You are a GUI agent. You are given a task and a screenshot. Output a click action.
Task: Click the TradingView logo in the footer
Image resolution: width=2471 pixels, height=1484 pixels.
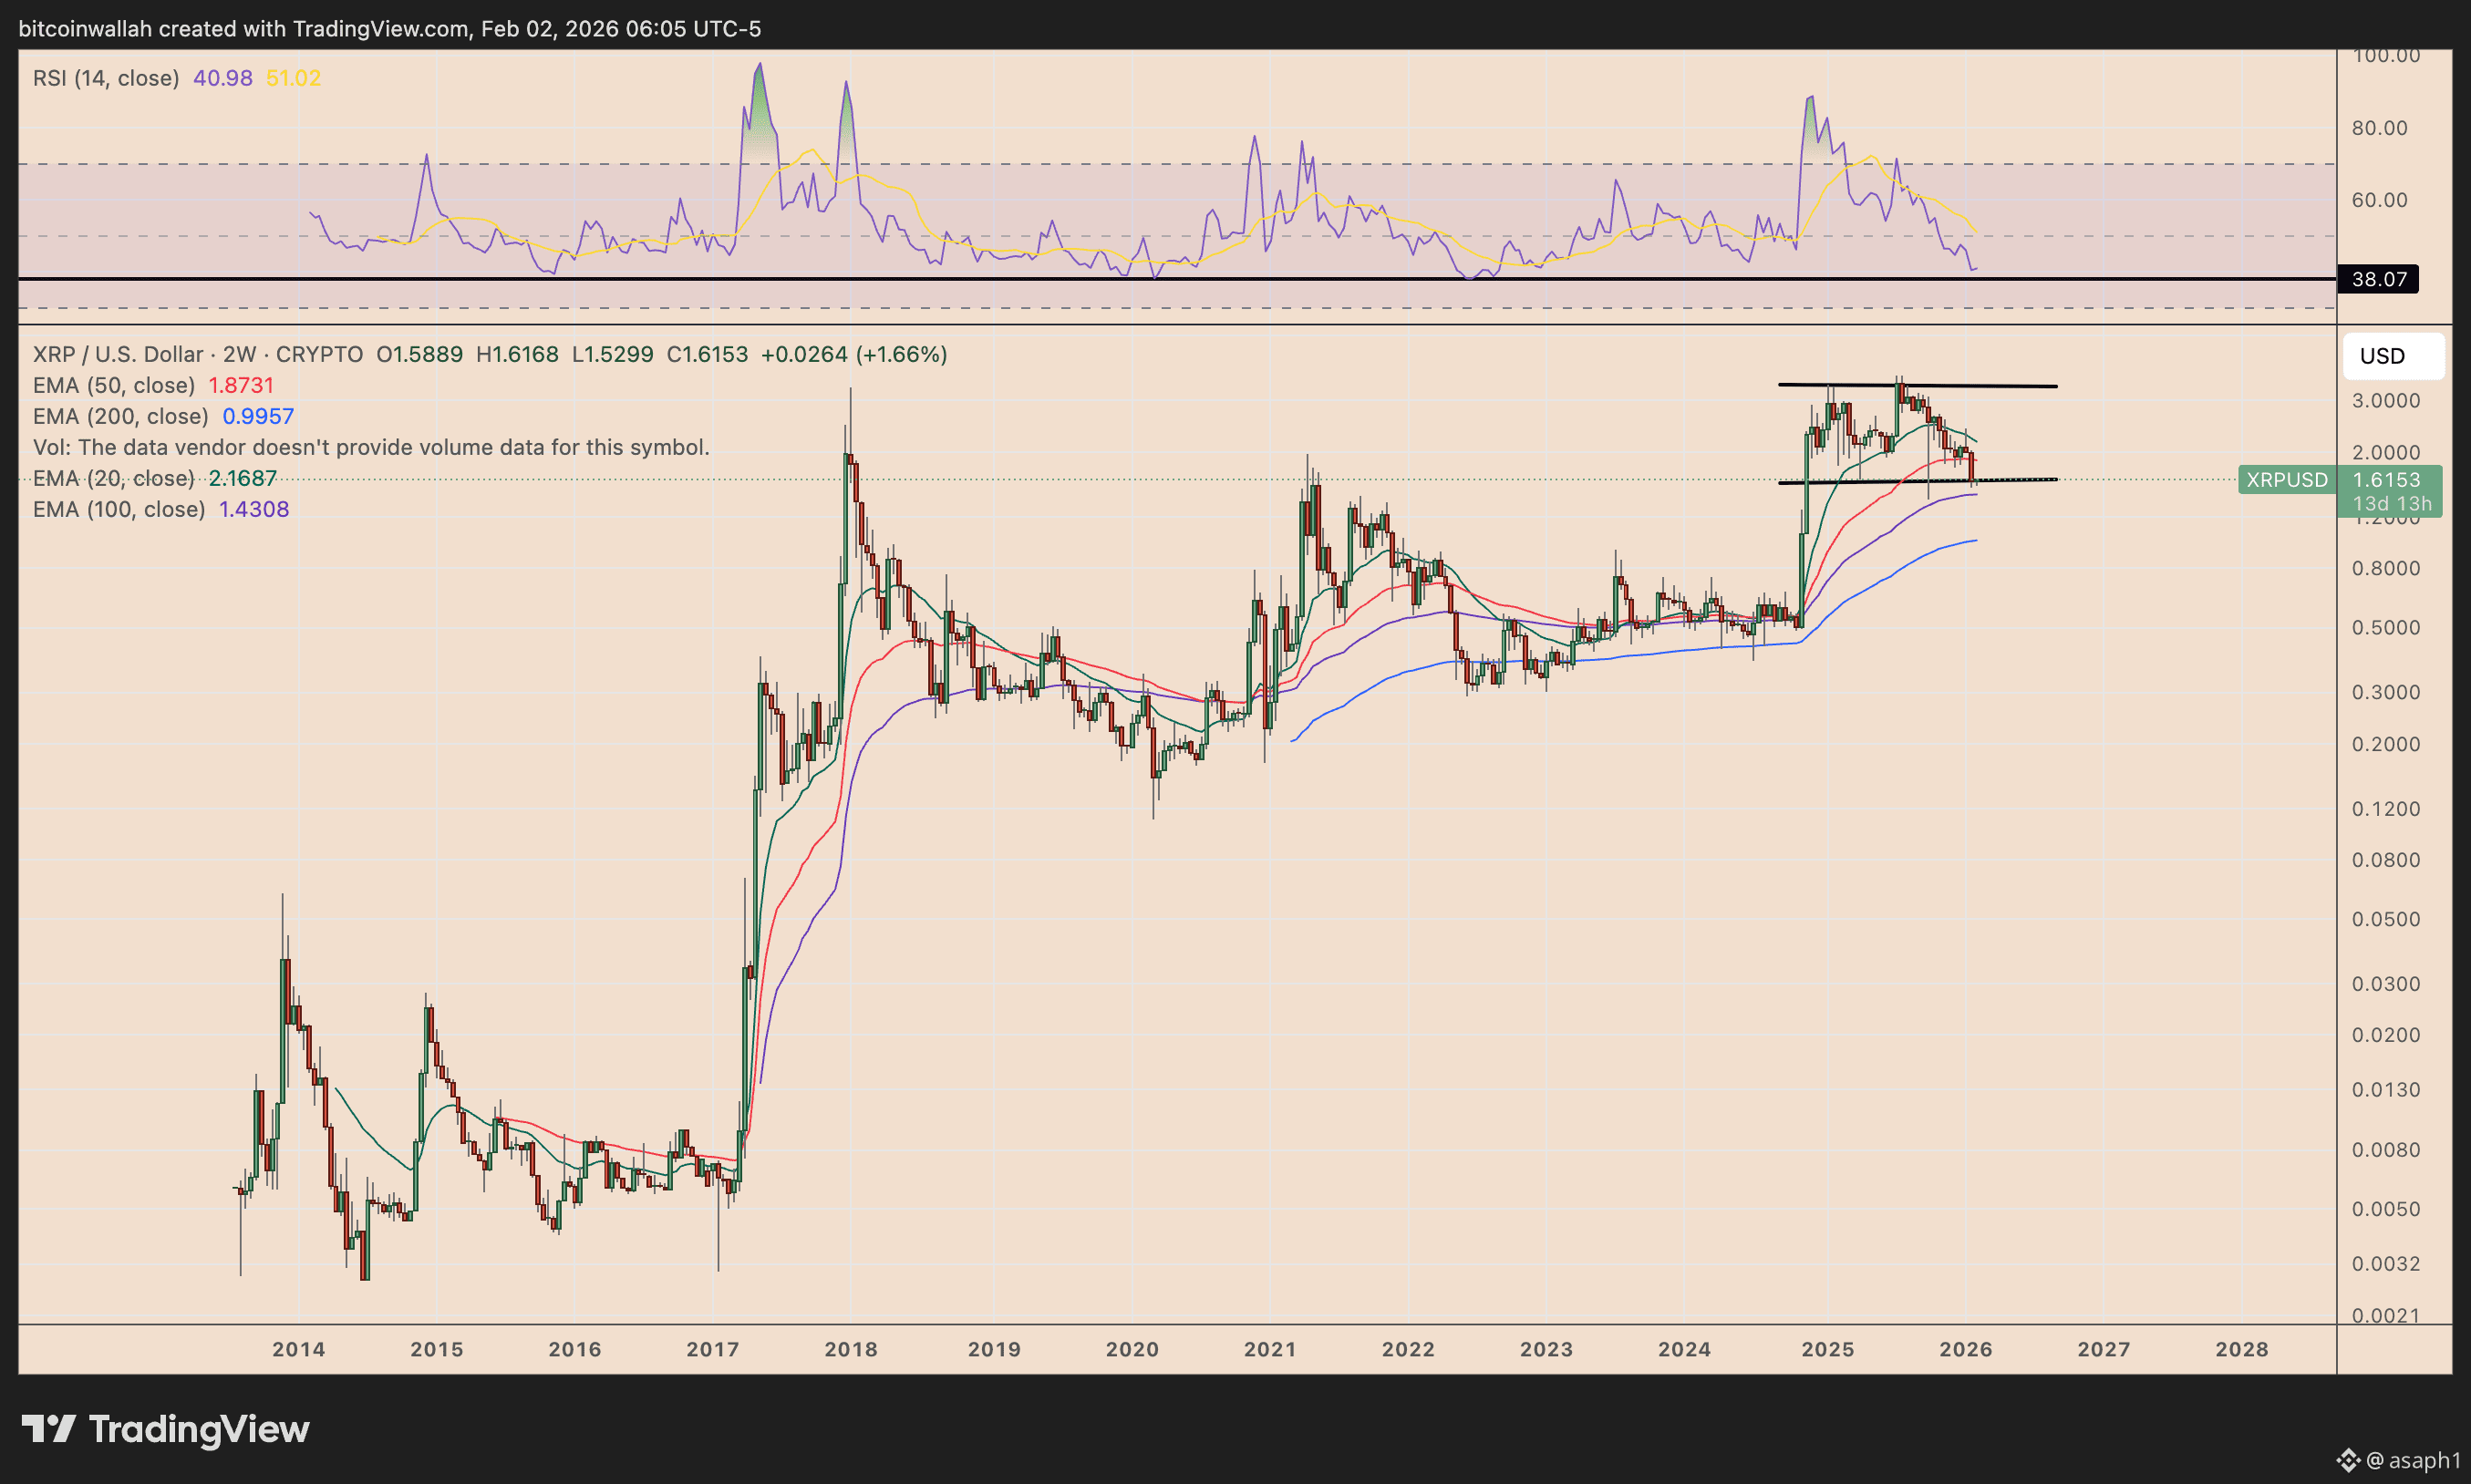coord(166,1429)
